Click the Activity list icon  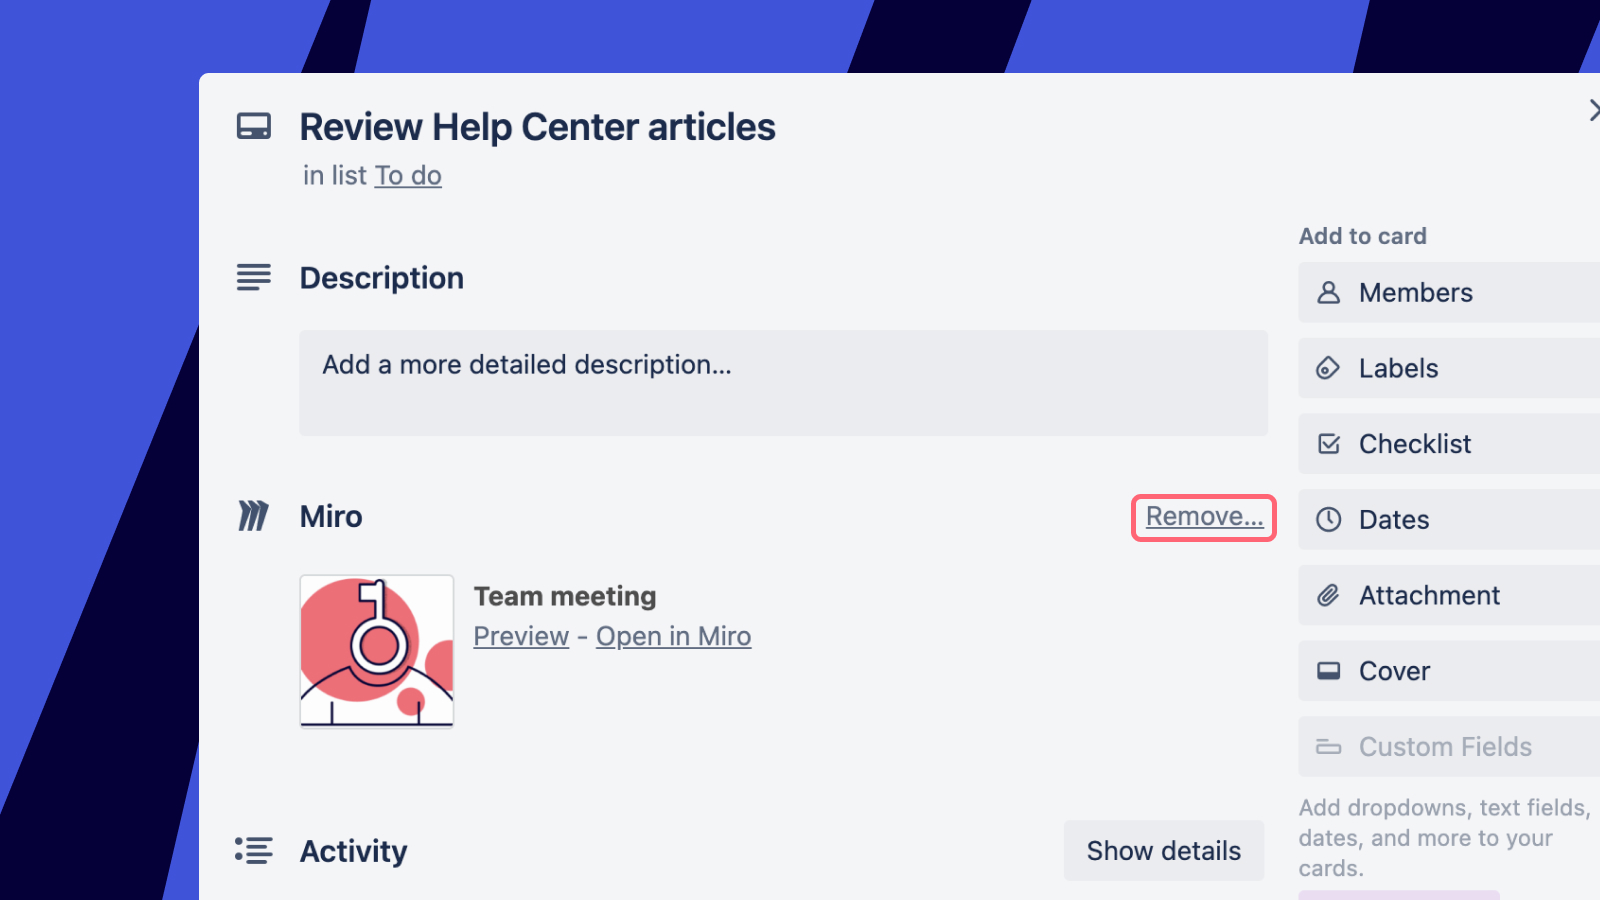coord(253,851)
